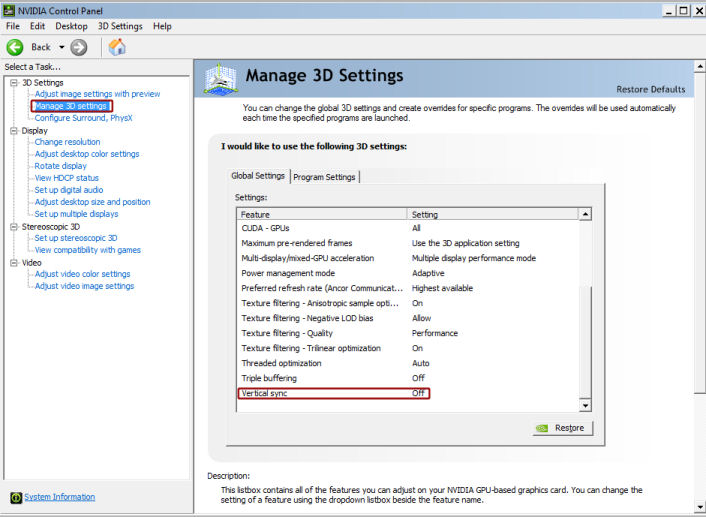The height and width of the screenshot is (517, 706).
Task: Click main panel scroll down arrow
Action: coord(700,506)
